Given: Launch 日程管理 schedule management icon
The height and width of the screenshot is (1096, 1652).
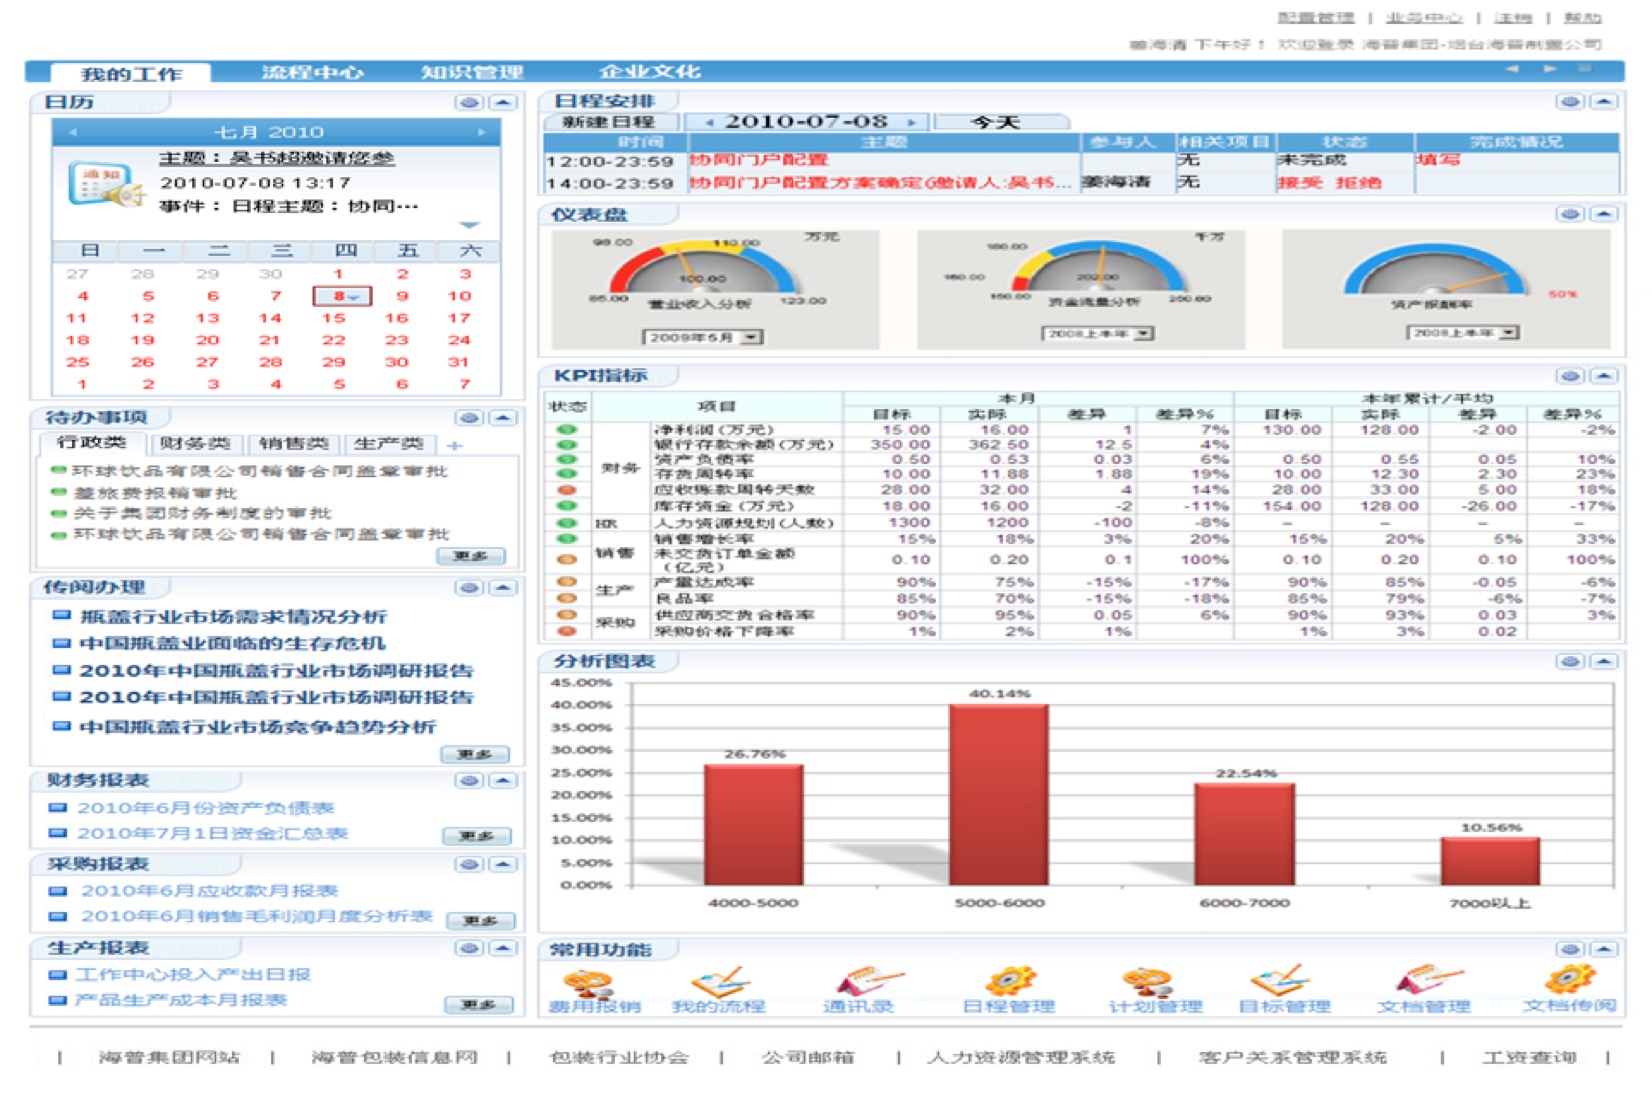Looking at the screenshot, I should (x=1008, y=983).
